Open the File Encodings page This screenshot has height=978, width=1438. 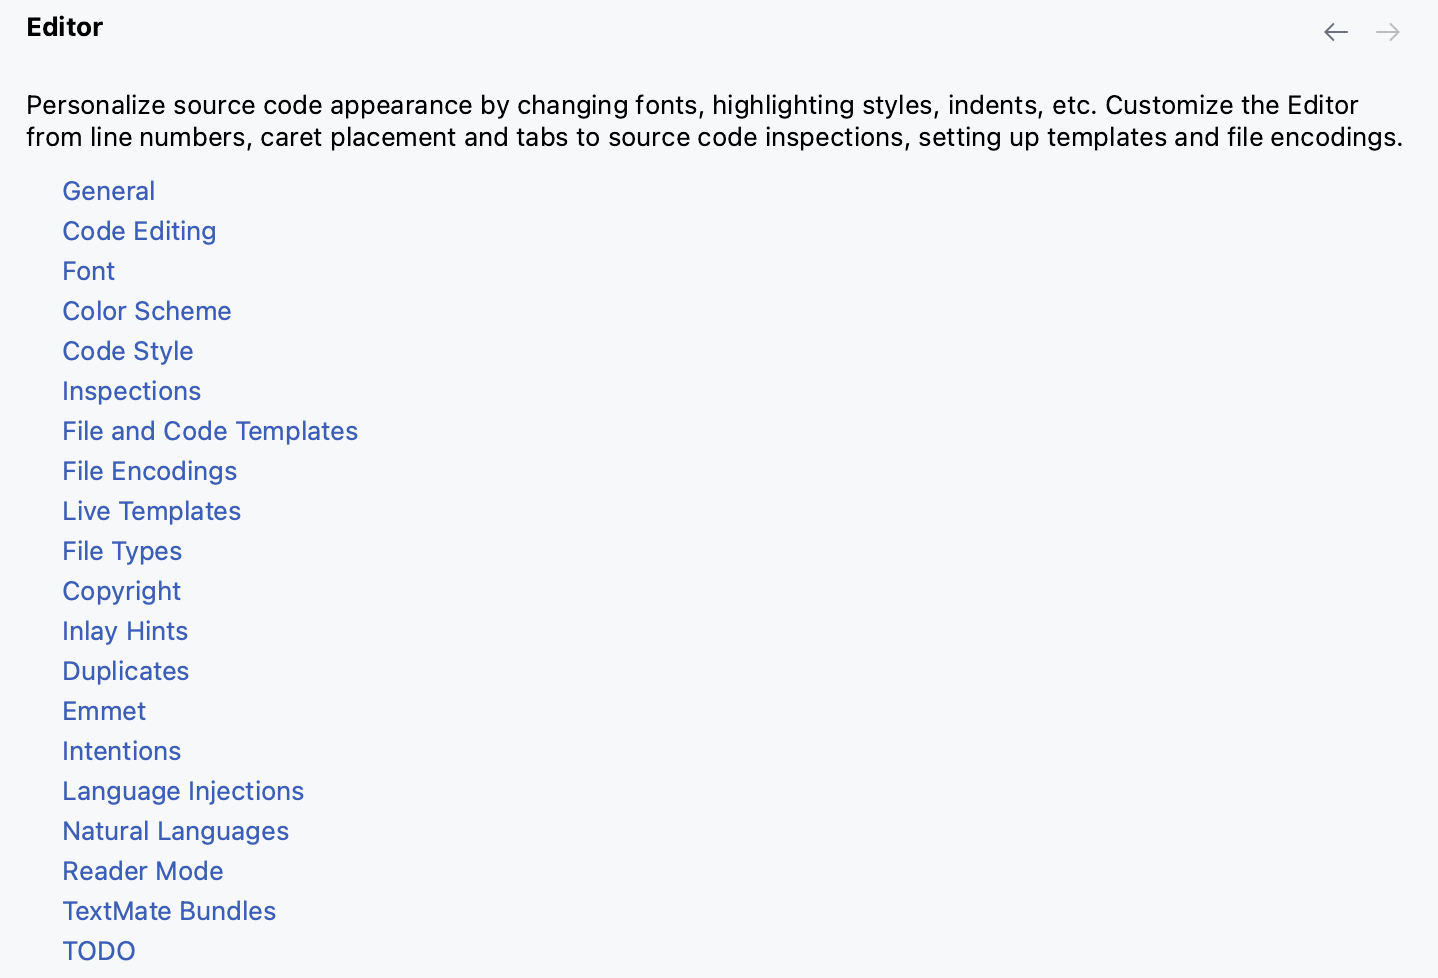149,471
